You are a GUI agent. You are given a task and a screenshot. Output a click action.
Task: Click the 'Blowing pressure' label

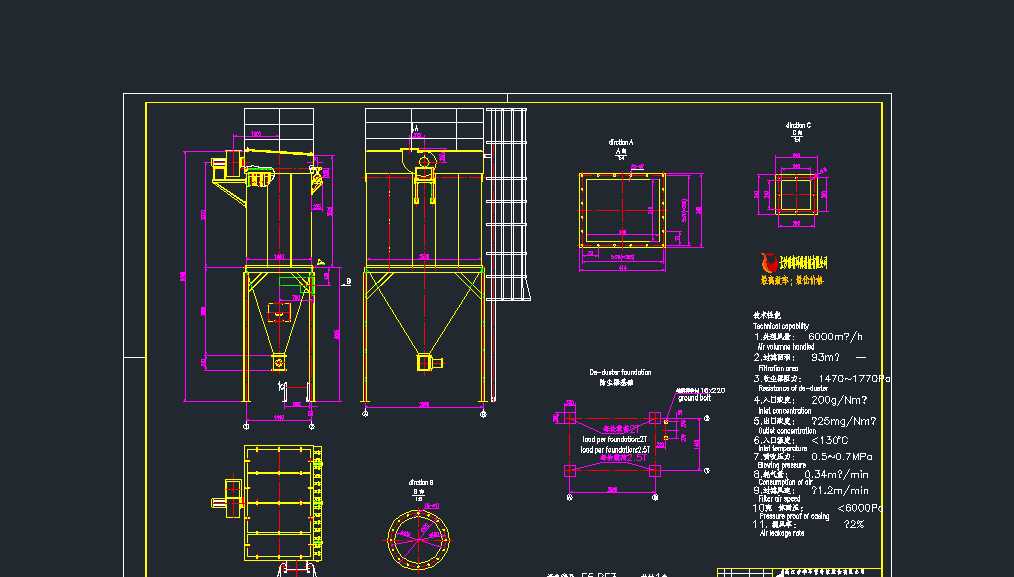tap(782, 465)
